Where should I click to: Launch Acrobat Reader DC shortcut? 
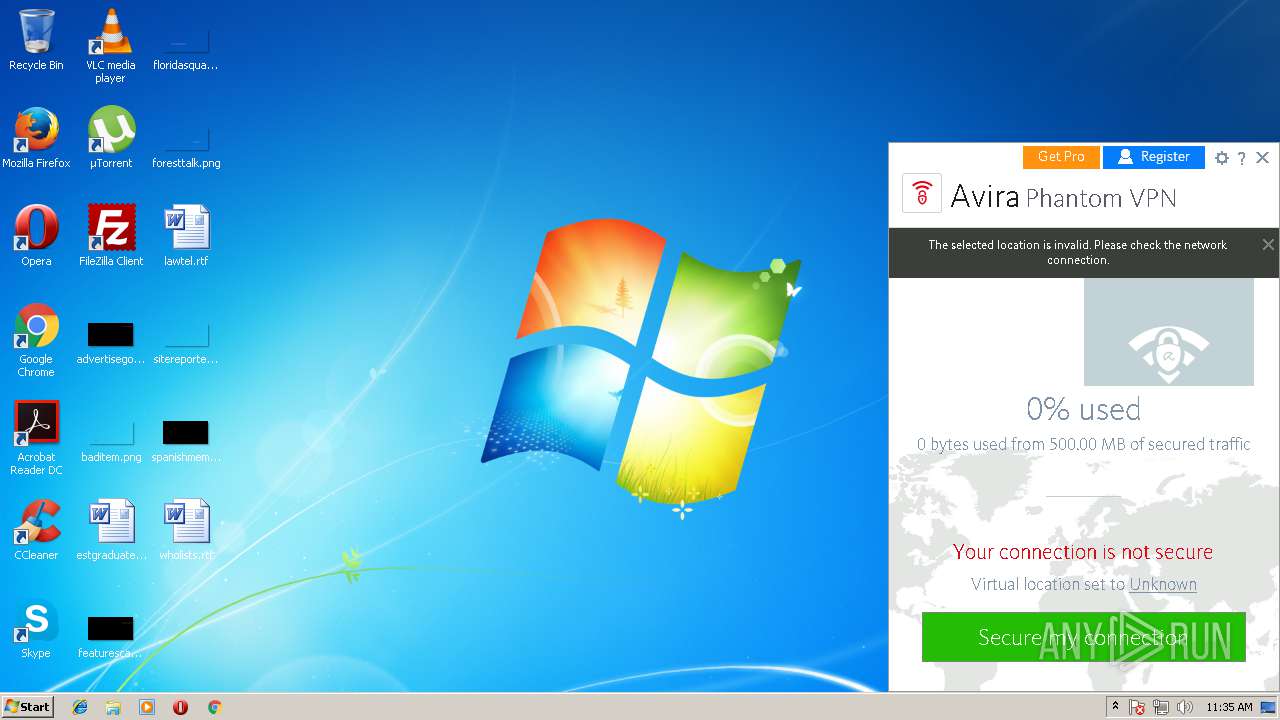click(x=36, y=438)
